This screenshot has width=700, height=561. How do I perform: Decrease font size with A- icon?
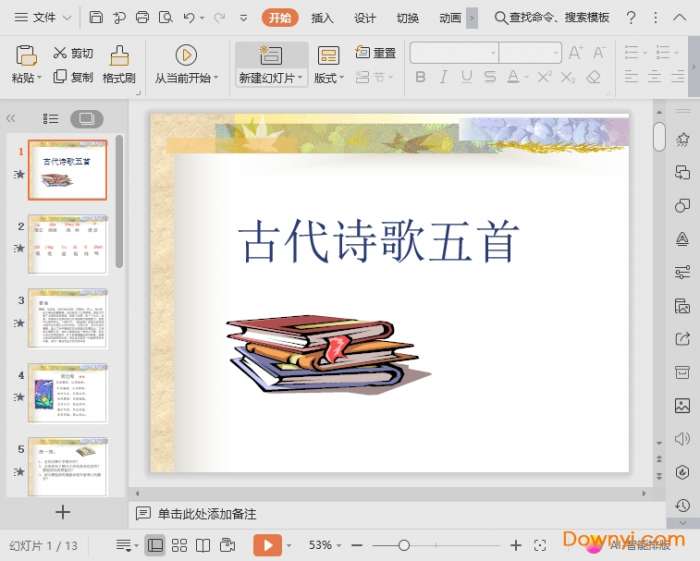click(x=599, y=53)
